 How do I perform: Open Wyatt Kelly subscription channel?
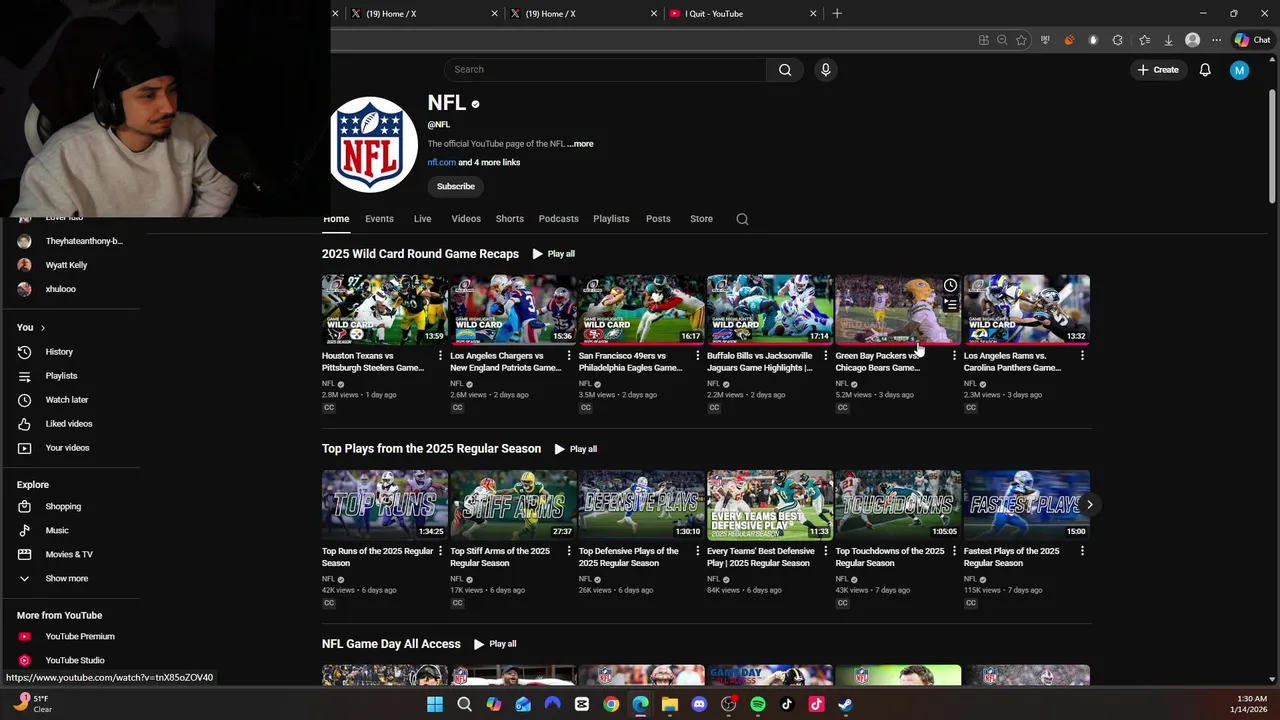tap(66, 265)
